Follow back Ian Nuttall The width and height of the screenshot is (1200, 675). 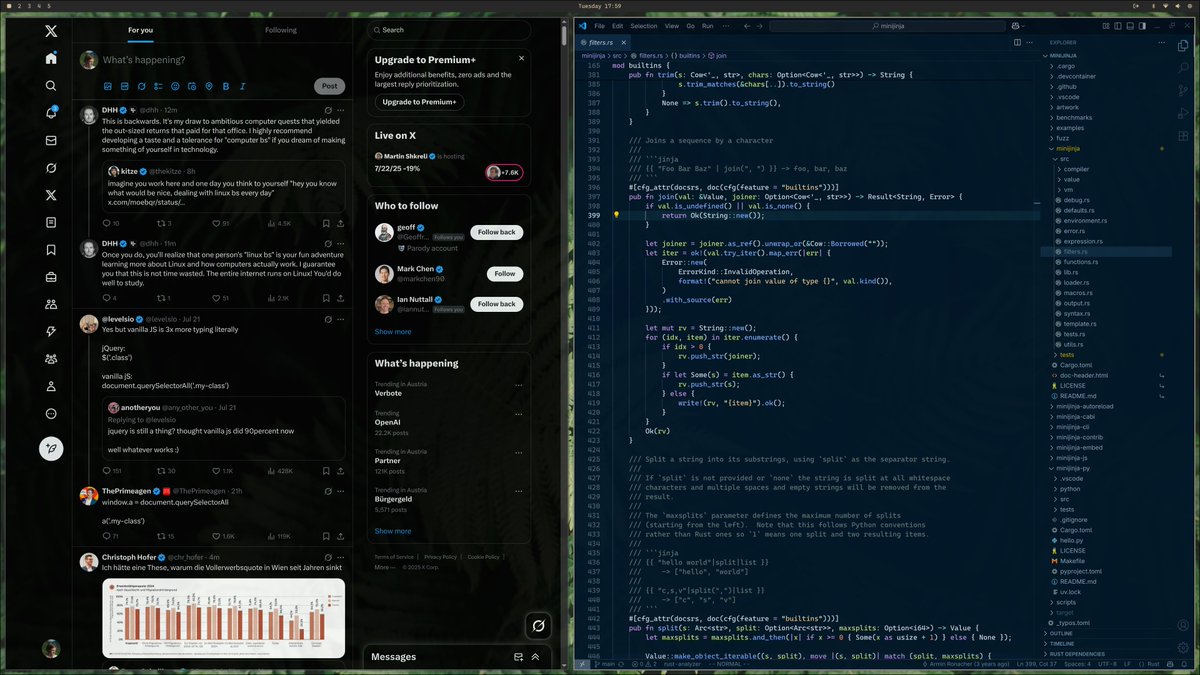coord(496,303)
